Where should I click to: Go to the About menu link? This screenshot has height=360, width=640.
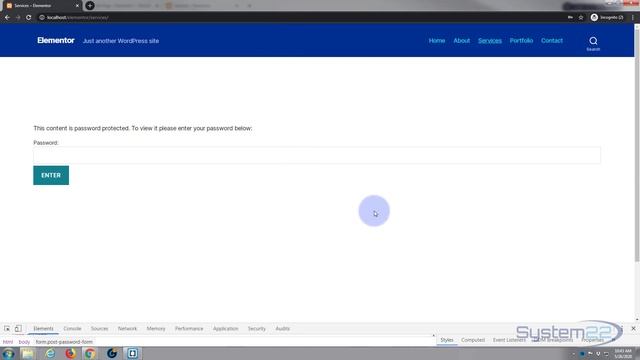tap(462, 40)
